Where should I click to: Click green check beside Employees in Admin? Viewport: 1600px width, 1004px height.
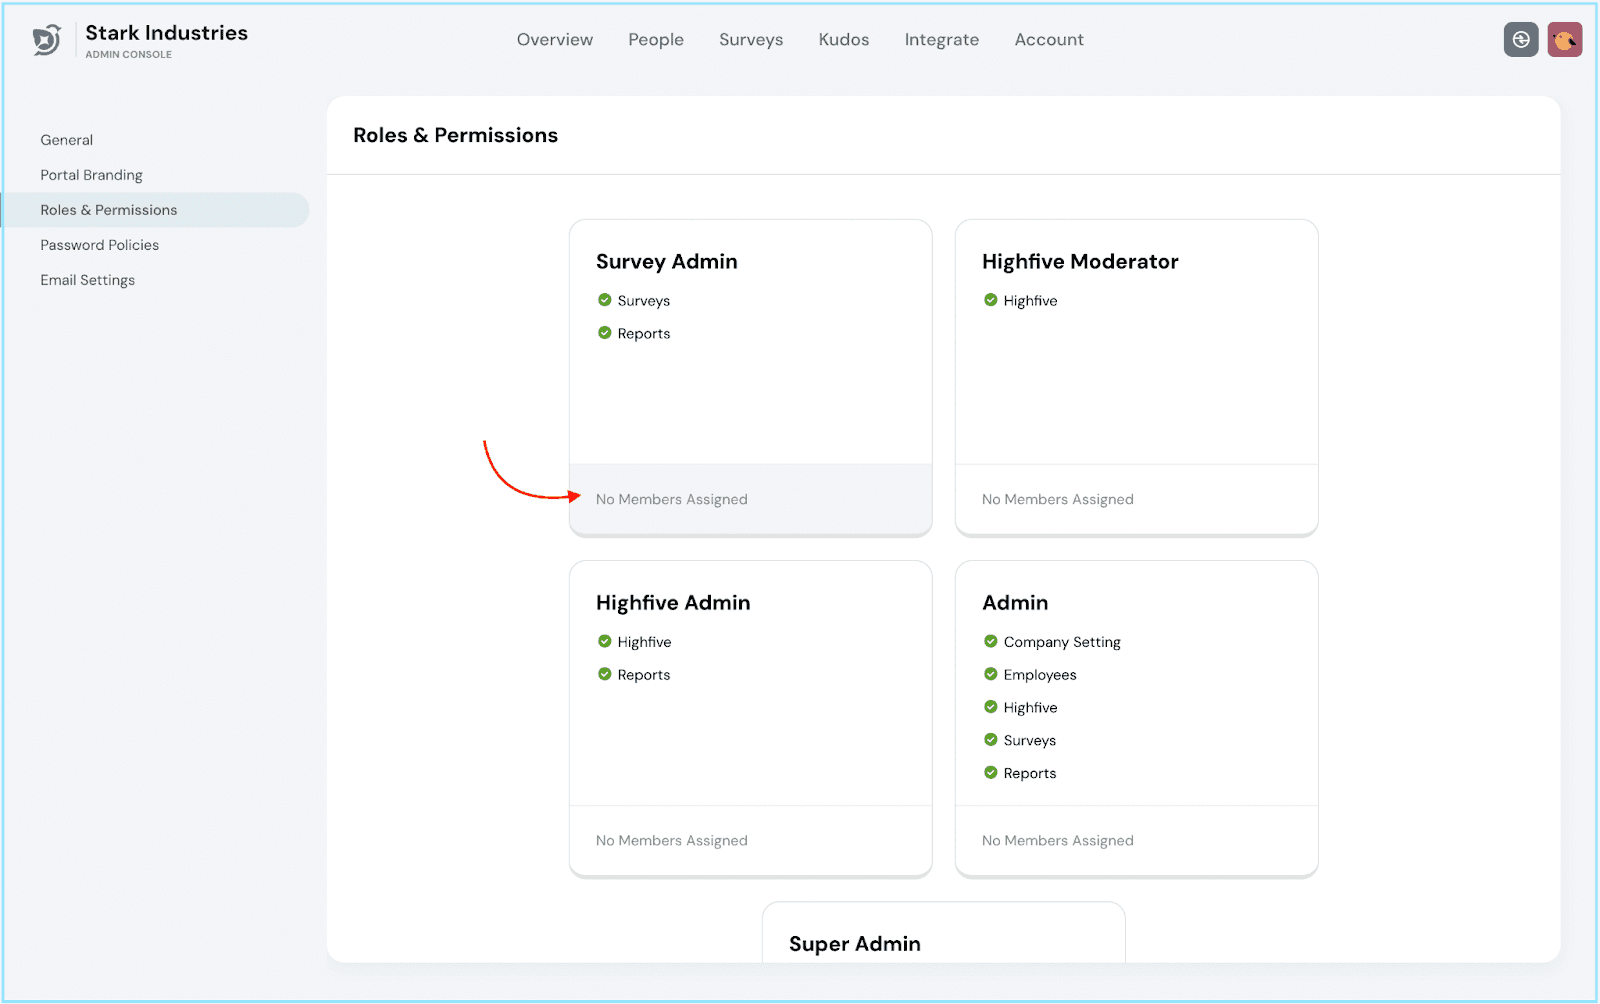pos(990,674)
